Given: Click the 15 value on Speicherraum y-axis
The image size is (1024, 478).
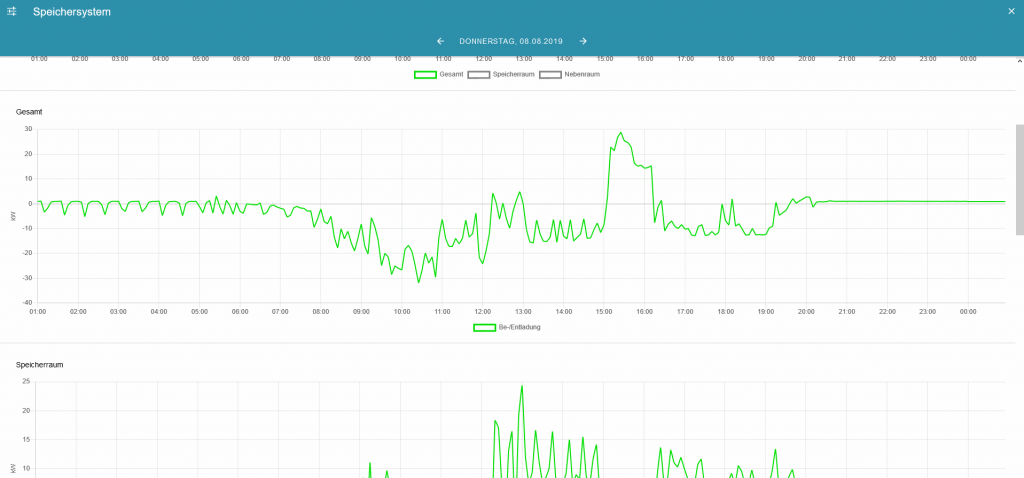Looking at the screenshot, I should (26, 439).
